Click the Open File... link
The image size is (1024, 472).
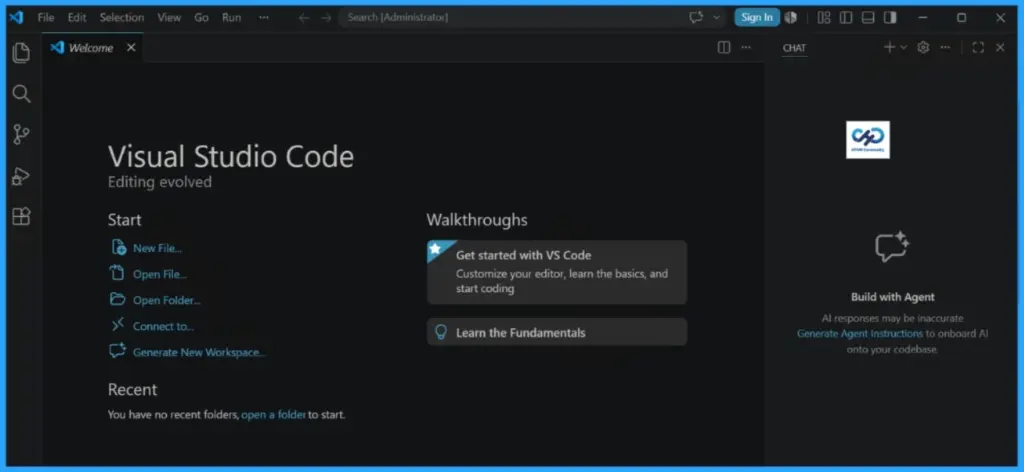pos(160,274)
